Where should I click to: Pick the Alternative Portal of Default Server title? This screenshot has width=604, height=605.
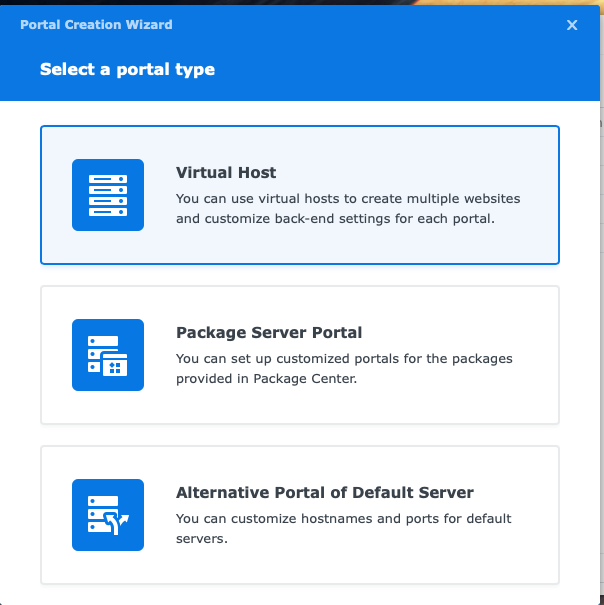click(x=325, y=493)
